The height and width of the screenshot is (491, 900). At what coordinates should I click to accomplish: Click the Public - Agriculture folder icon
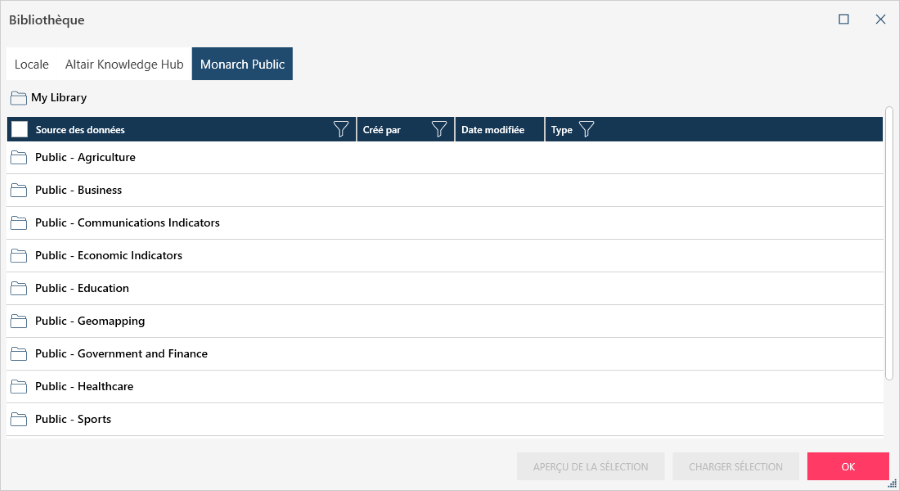pyautogui.click(x=18, y=157)
